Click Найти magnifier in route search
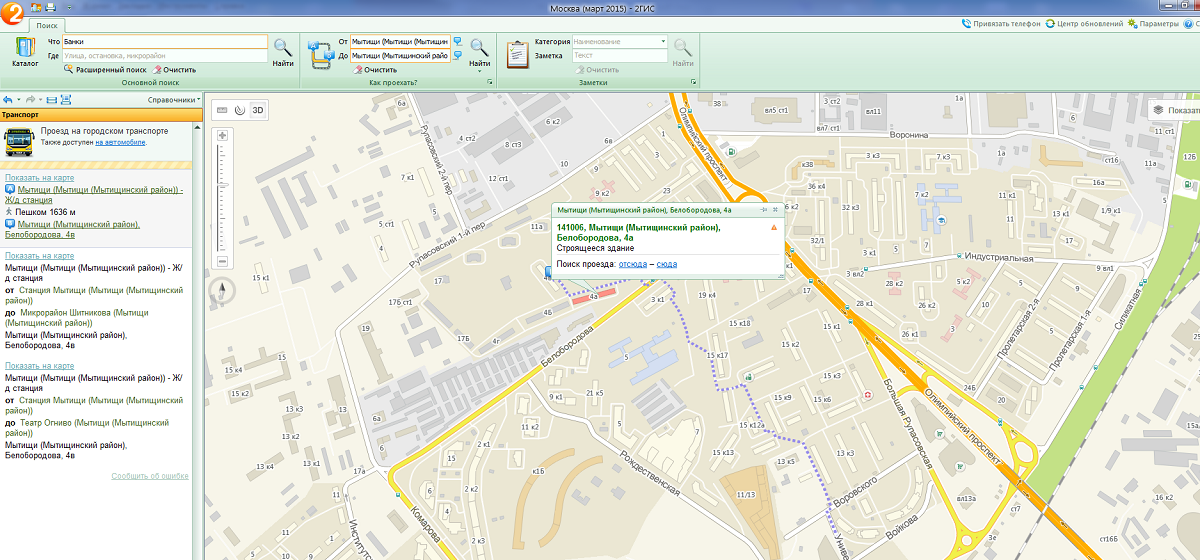The image size is (1200, 560). (x=480, y=50)
